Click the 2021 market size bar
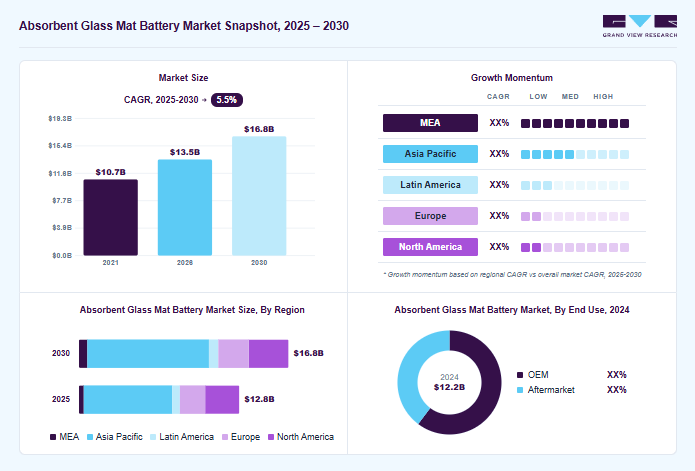 point(110,218)
